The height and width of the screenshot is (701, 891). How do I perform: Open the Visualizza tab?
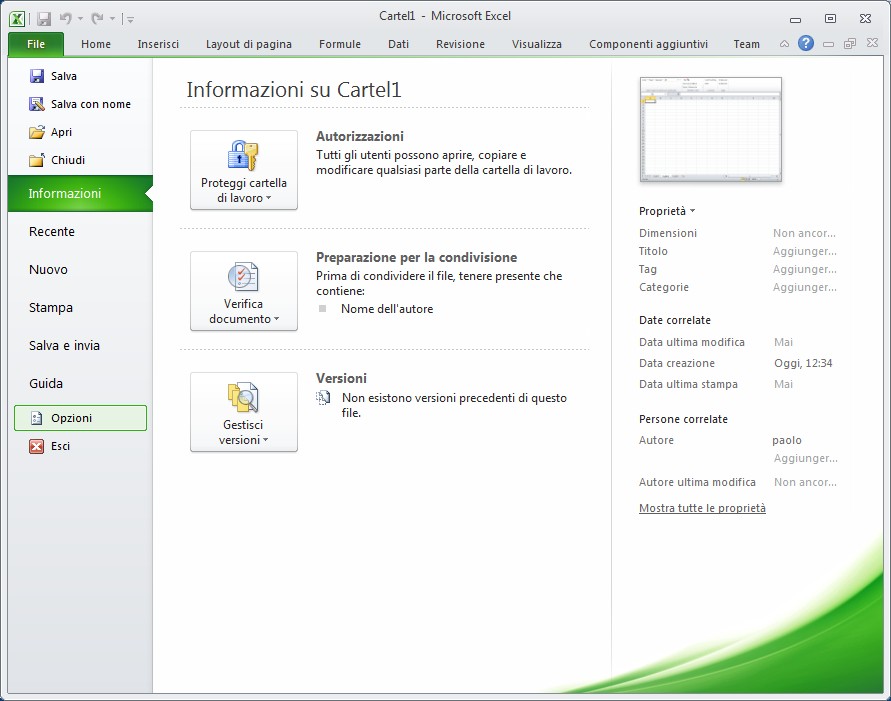[536, 44]
